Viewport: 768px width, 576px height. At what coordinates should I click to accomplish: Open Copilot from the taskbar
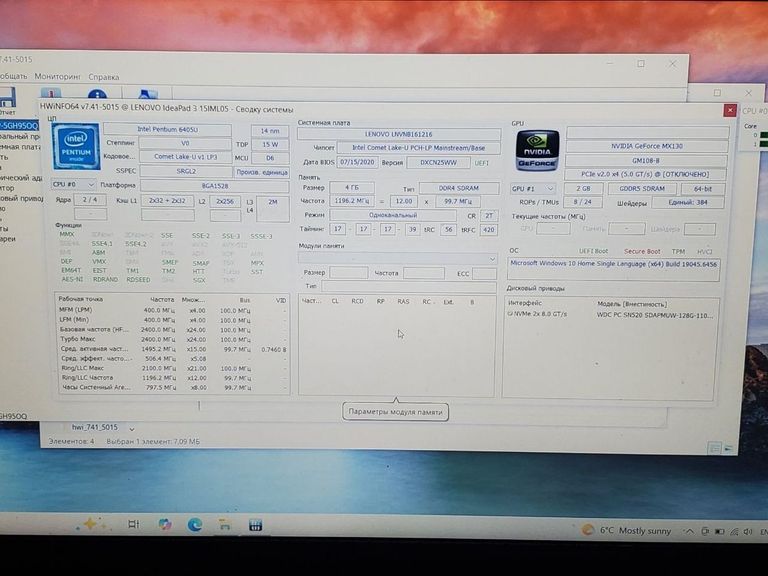[x=165, y=525]
